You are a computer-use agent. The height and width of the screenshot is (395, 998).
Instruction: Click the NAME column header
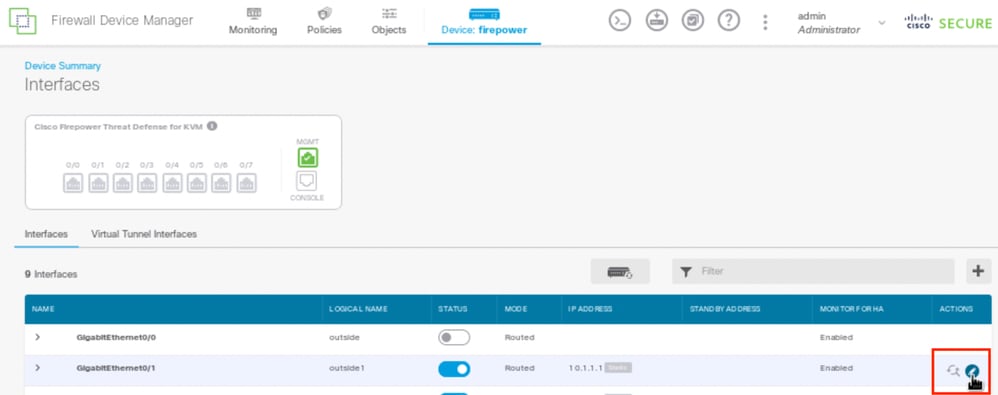[43, 309]
